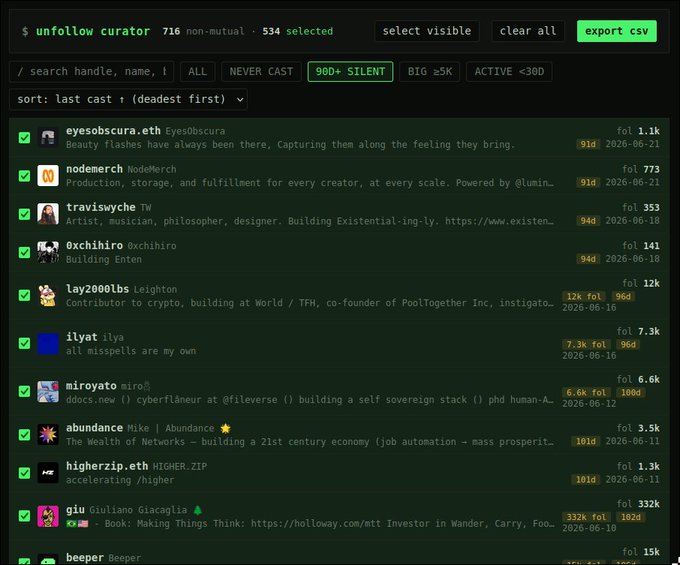This screenshot has width=680, height=565.
Task: Click the 716 non-mutual count
Action: point(203,31)
